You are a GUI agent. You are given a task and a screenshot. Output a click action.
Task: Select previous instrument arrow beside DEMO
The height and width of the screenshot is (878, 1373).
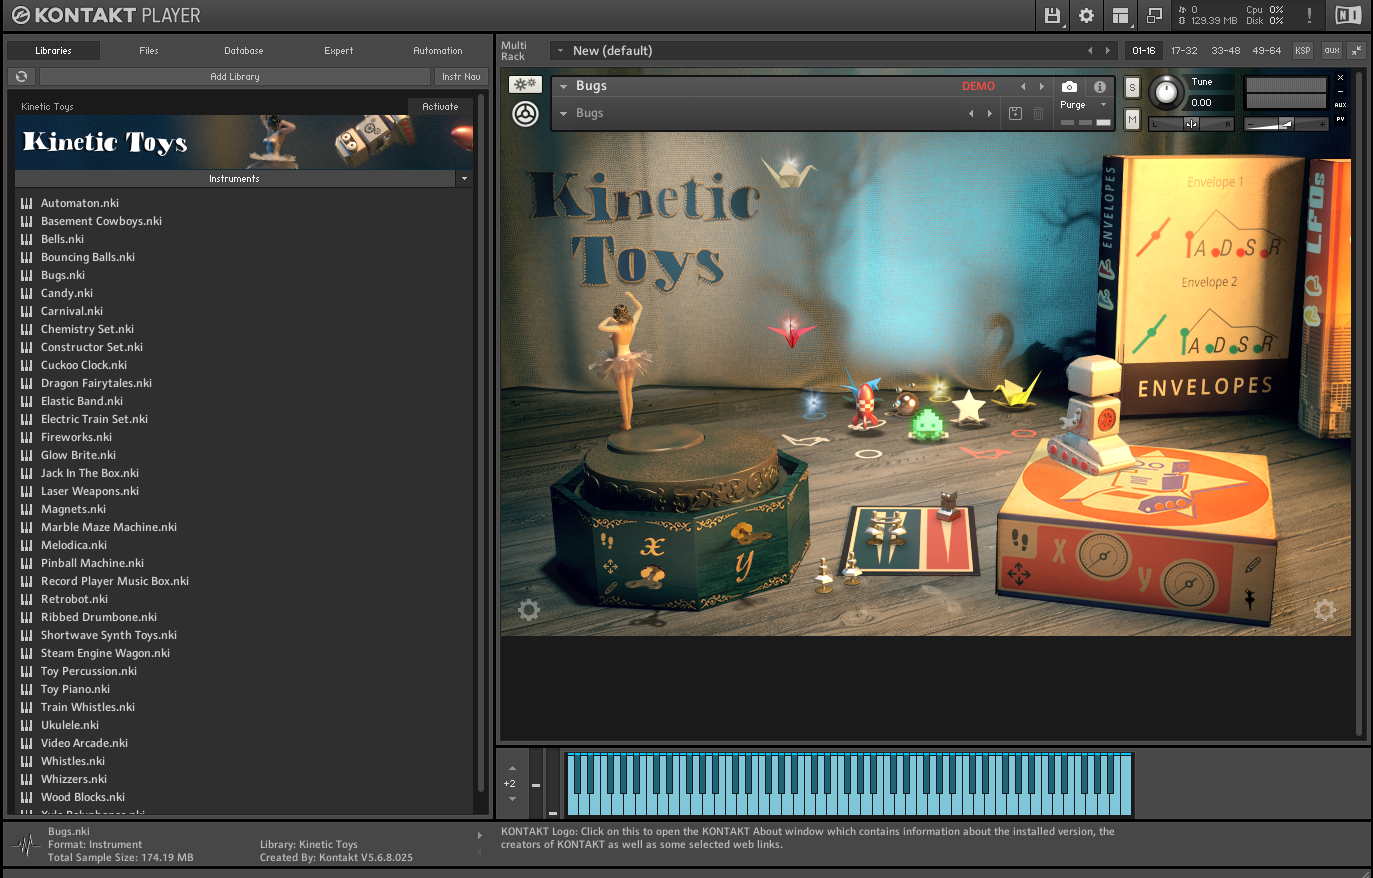click(1022, 87)
